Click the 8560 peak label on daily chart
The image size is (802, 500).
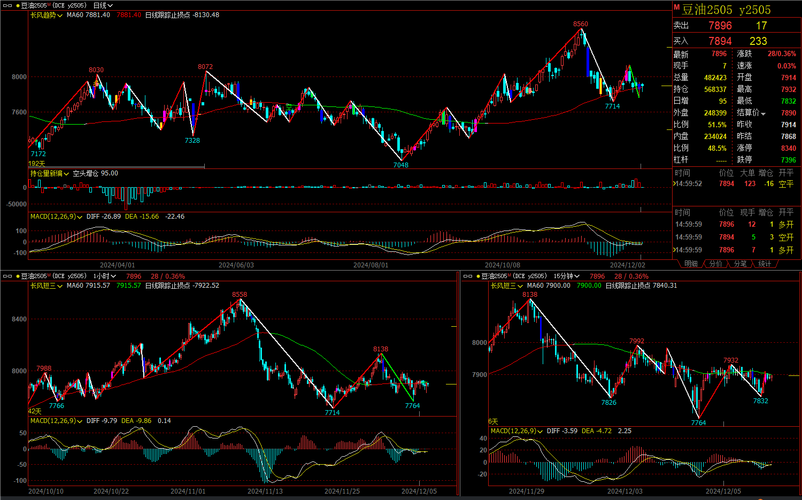click(x=580, y=23)
